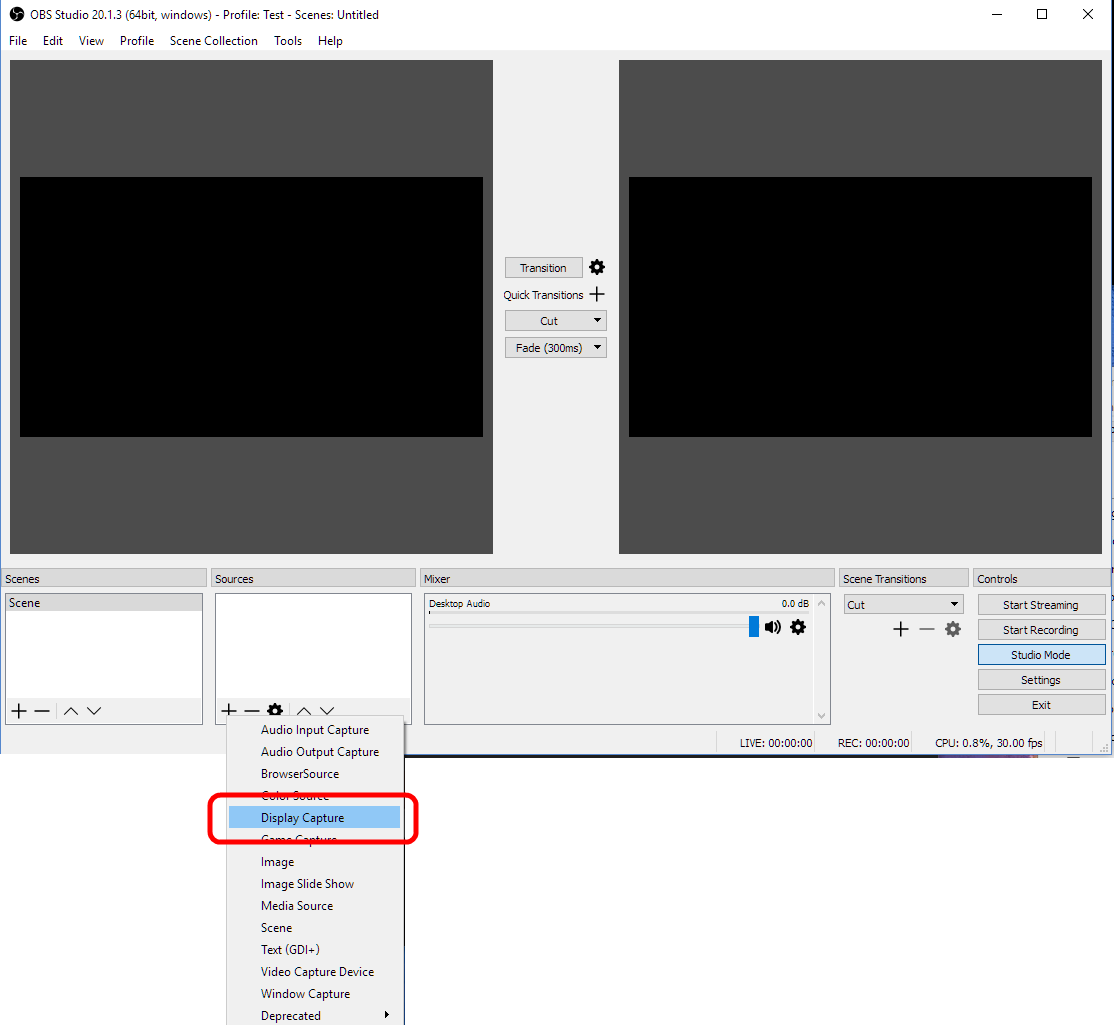
Task: Click Start Recording
Action: (x=1041, y=629)
